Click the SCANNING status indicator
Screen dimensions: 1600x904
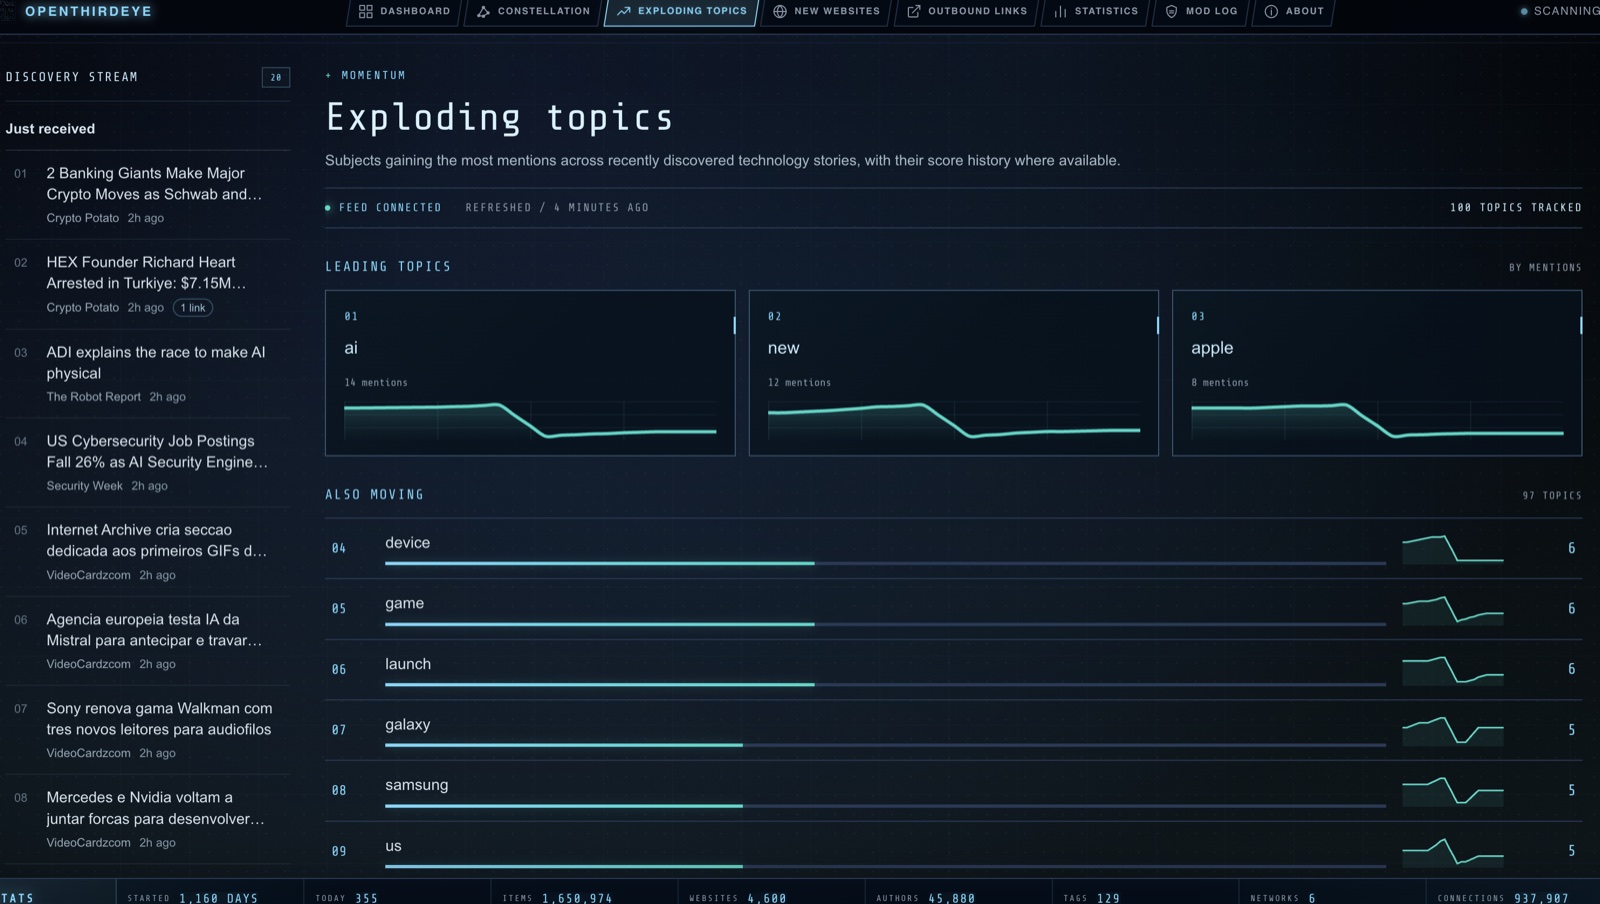point(1560,11)
